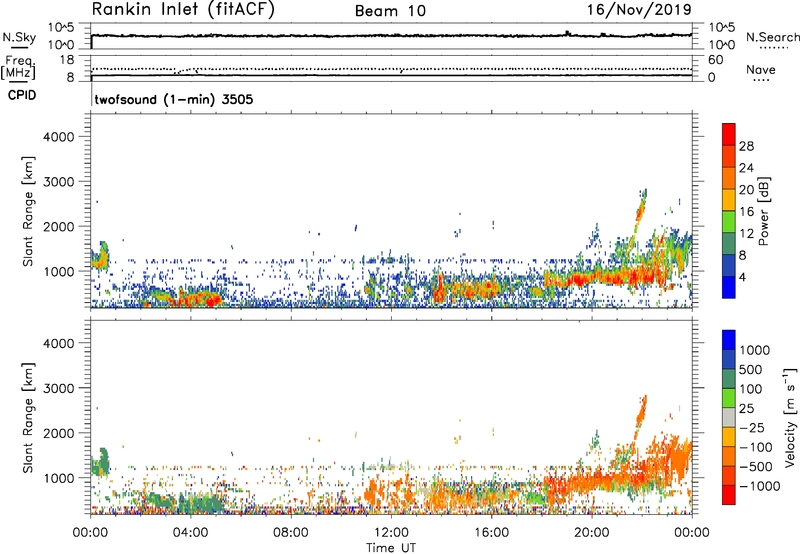The height and width of the screenshot is (554, 800).
Task: Click the blue top segment of velocity colorbar
Action: [729, 340]
